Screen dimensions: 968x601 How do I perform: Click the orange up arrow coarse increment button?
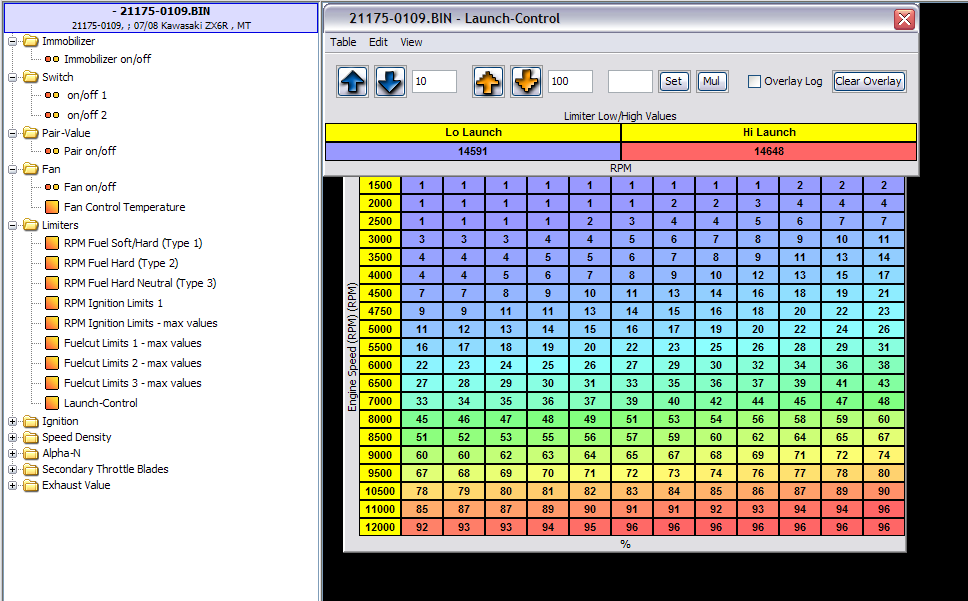click(488, 82)
